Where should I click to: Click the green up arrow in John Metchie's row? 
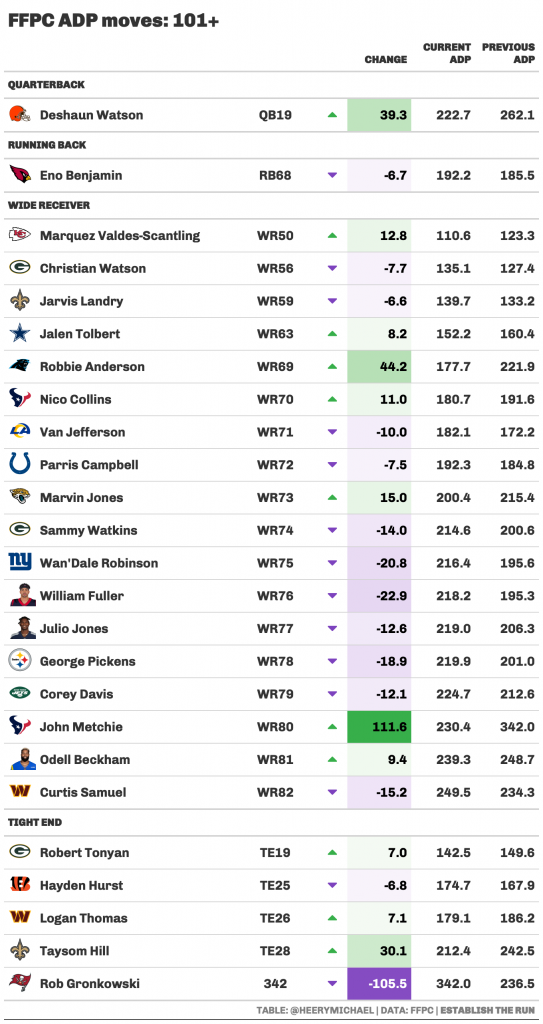(332, 726)
